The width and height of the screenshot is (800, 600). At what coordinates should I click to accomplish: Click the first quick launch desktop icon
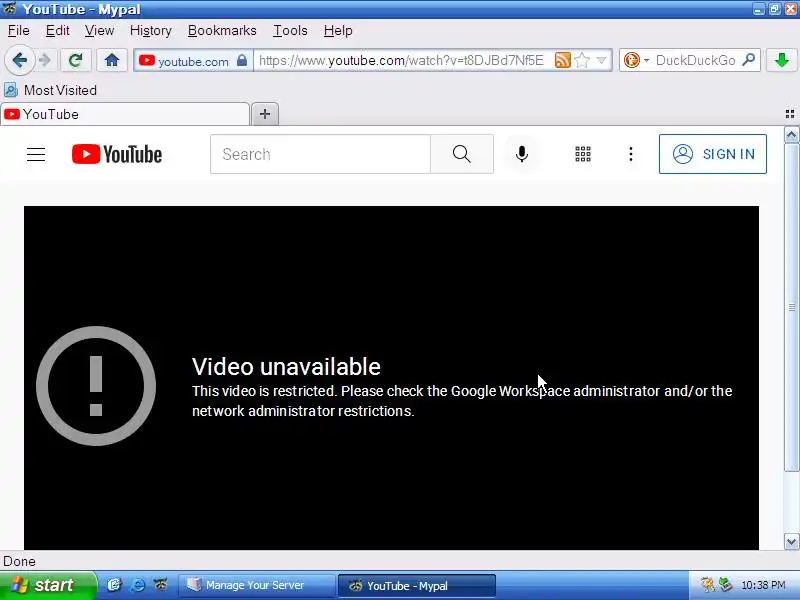click(x=114, y=585)
